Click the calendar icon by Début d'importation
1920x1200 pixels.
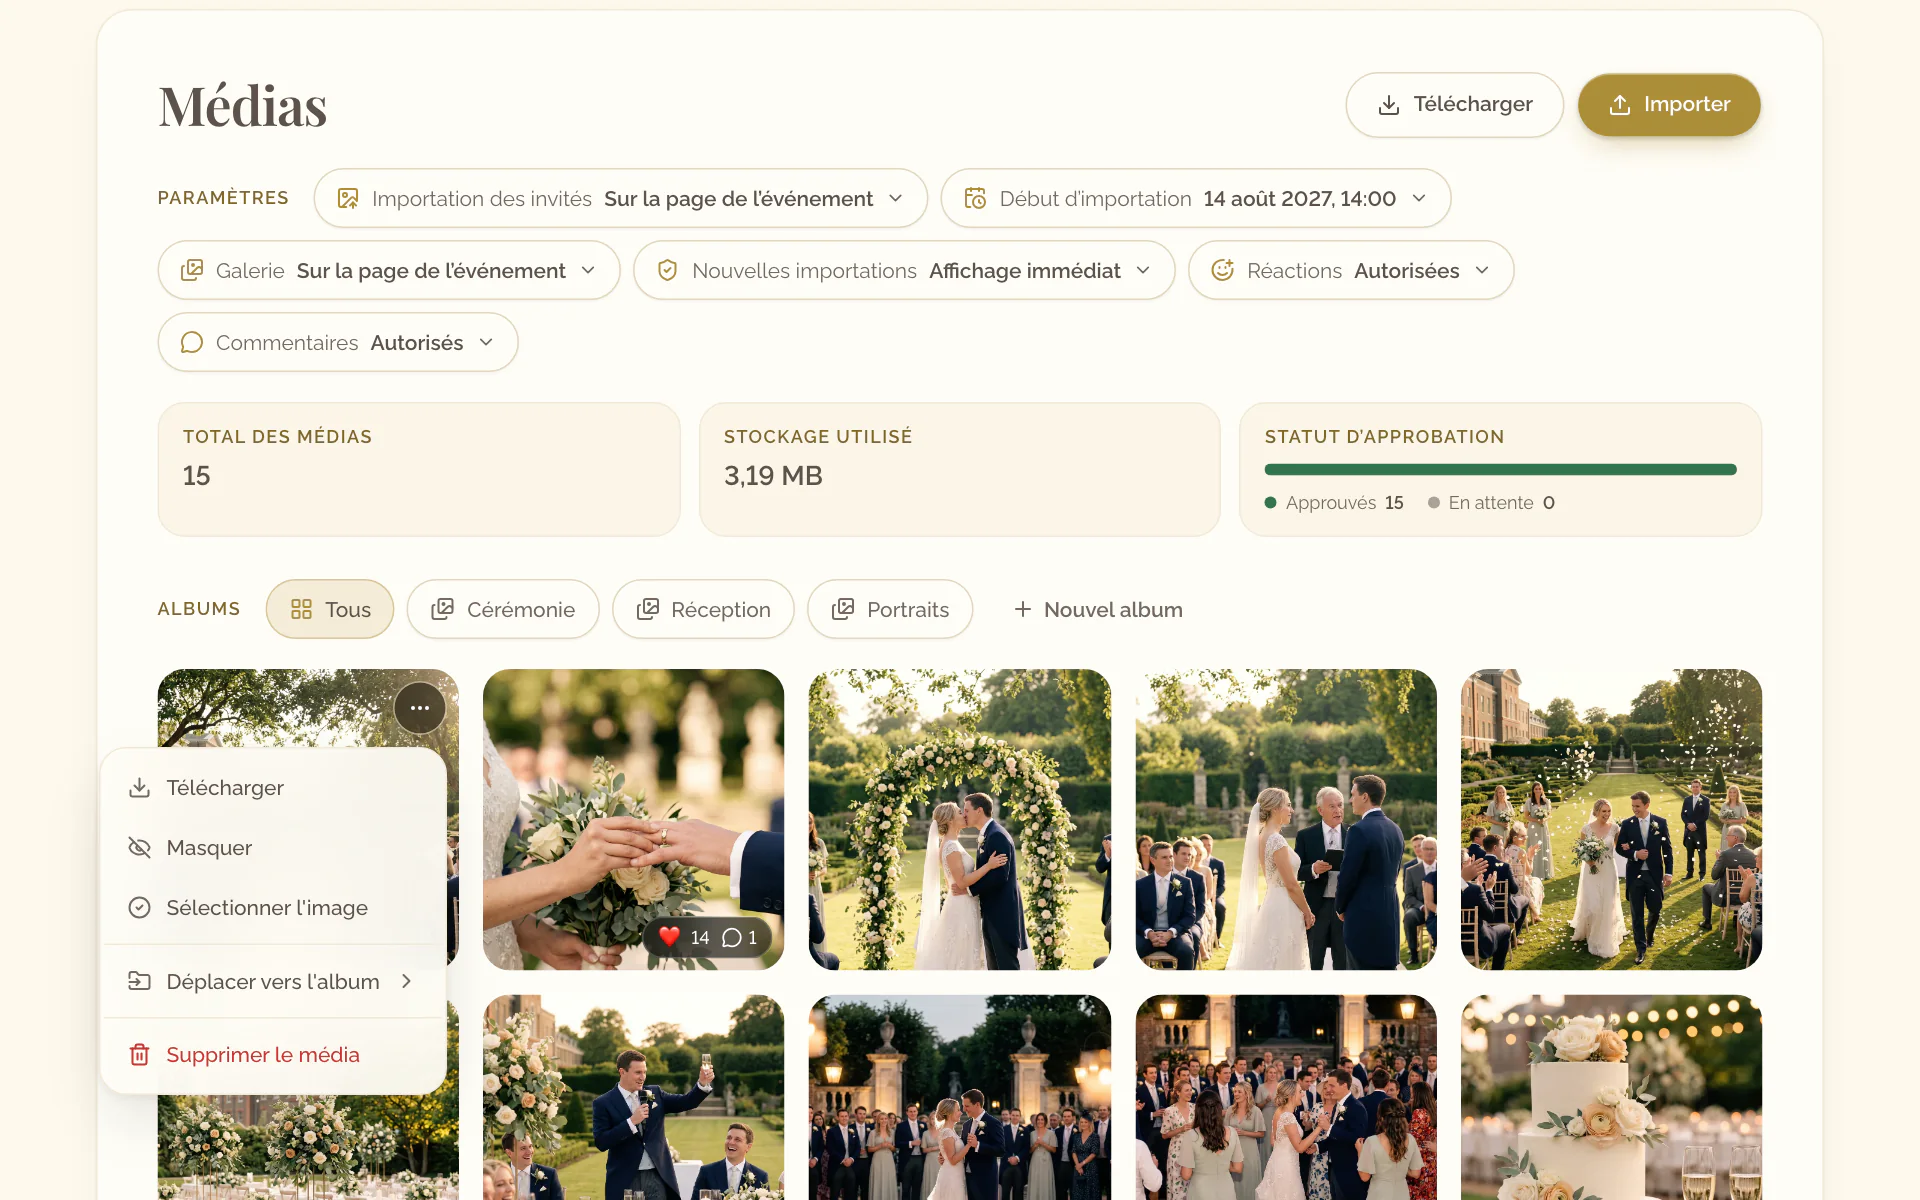(975, 198)
